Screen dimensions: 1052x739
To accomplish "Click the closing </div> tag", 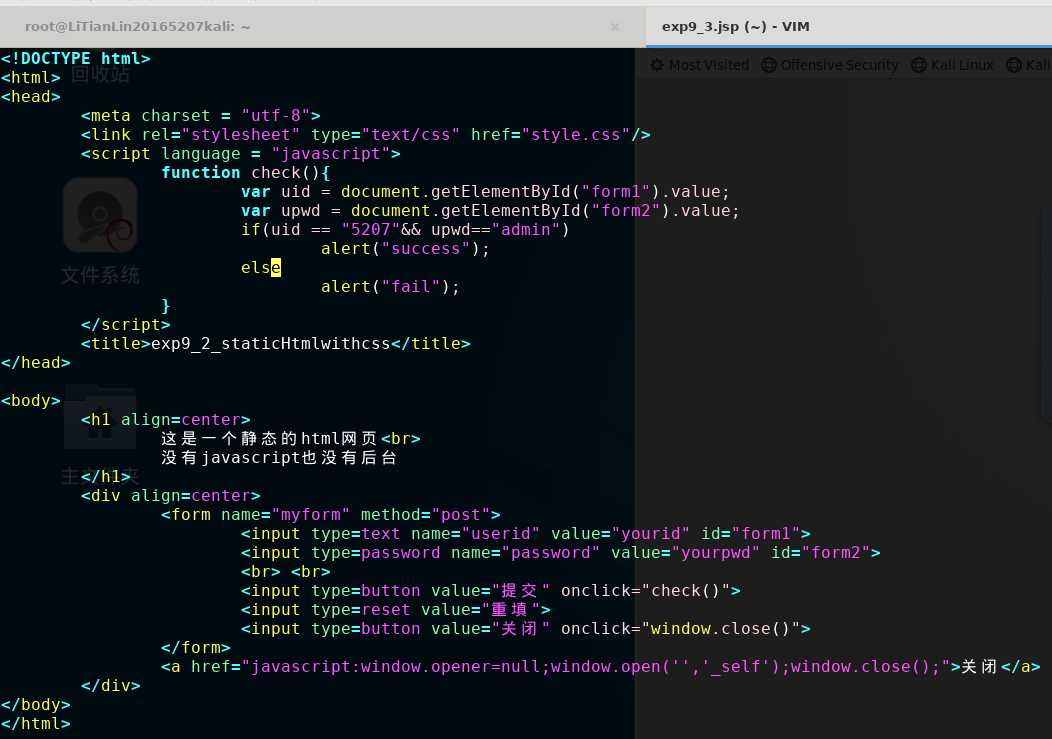I will [x=111, y=685].
